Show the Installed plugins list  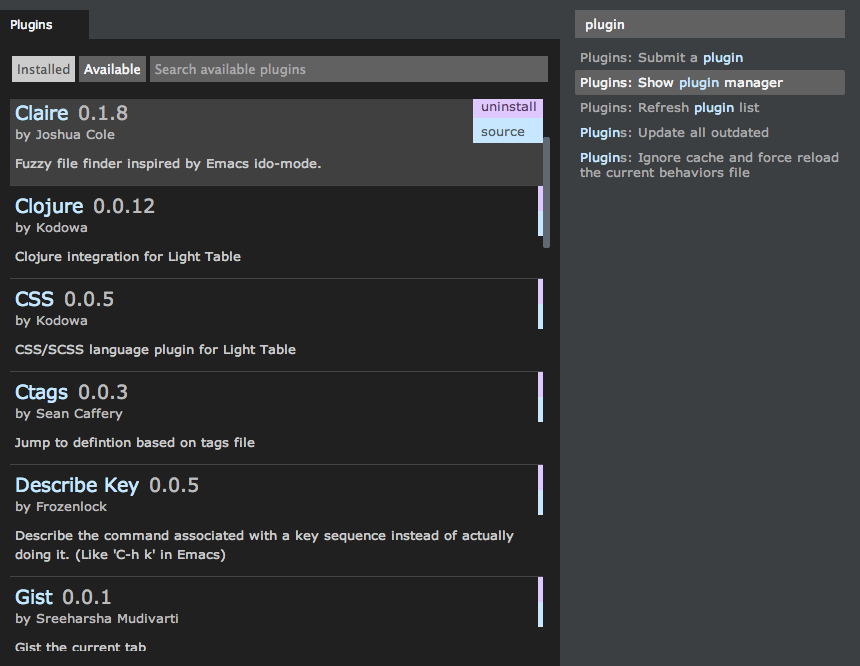43,69
